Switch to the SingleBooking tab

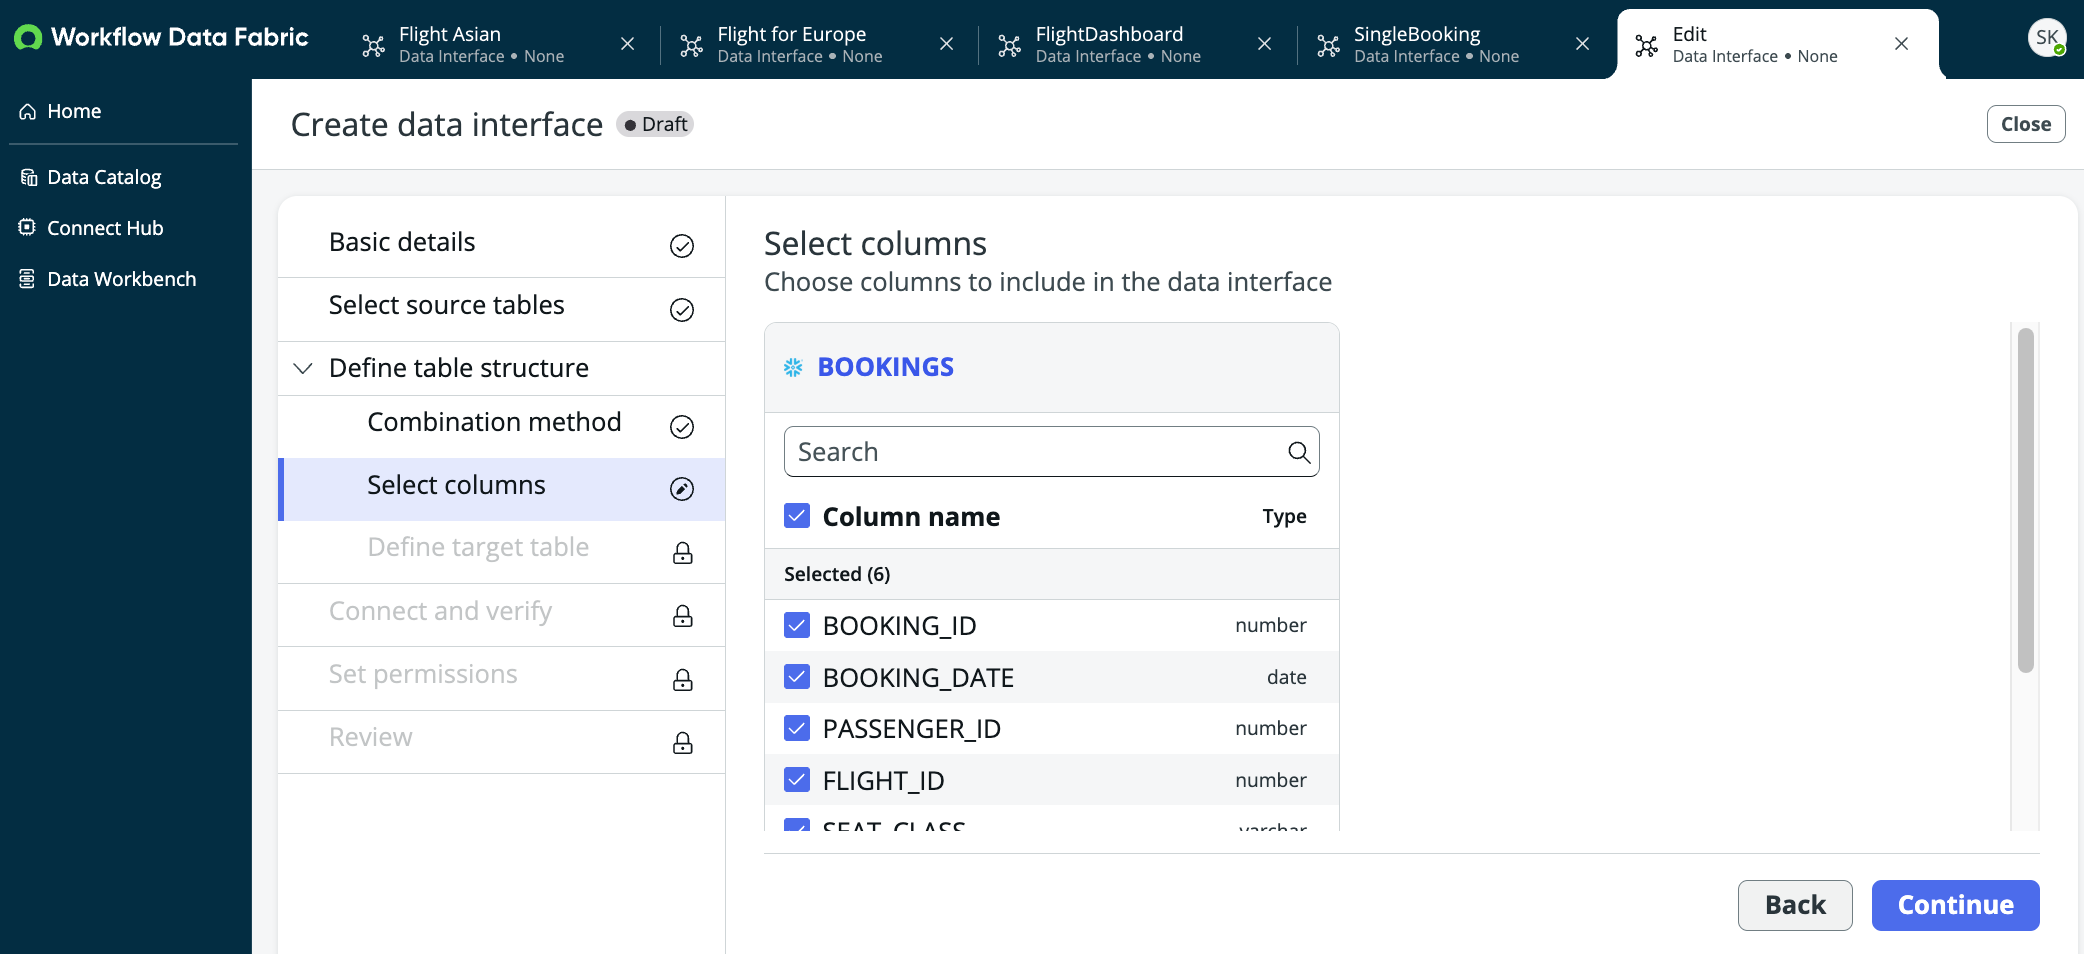pos(1436,44)
